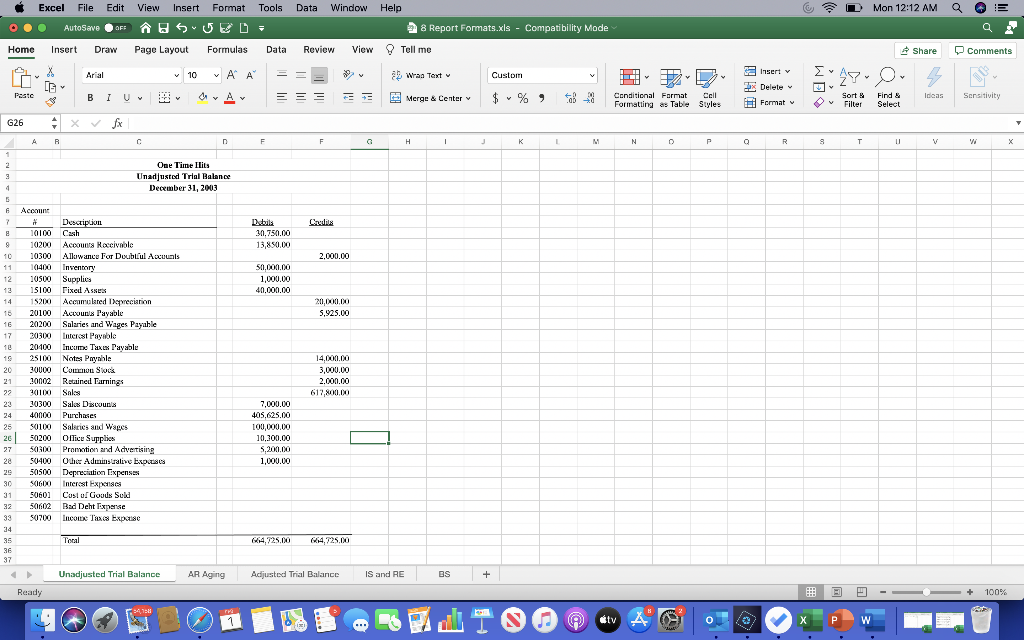
Task: Open Find & Select
Action: (x=889, y=88)
